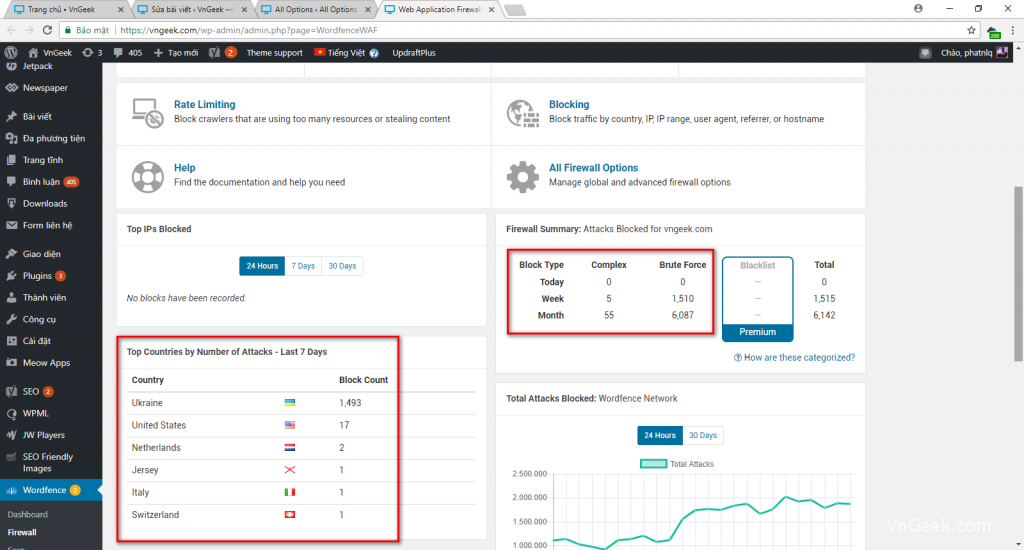
Task: Open VnGeek site home icon
Action: [x=33, y=53]
